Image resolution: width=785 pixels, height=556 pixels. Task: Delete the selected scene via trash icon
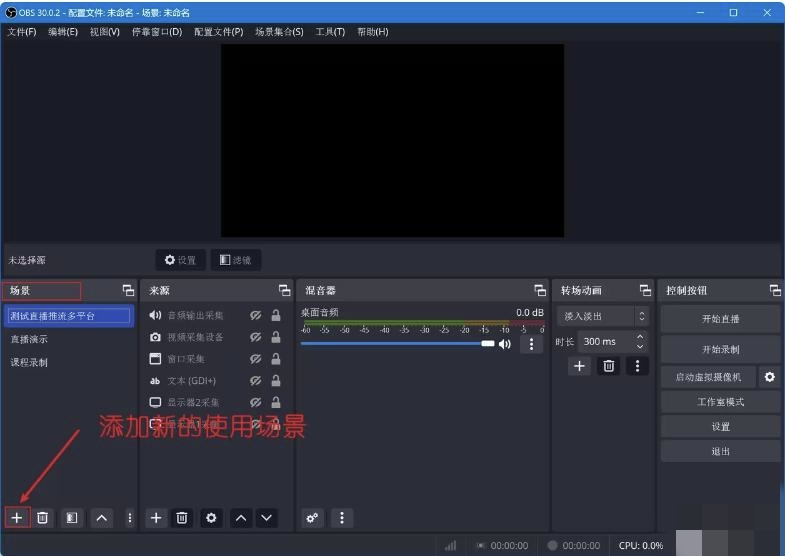point(43,517)
